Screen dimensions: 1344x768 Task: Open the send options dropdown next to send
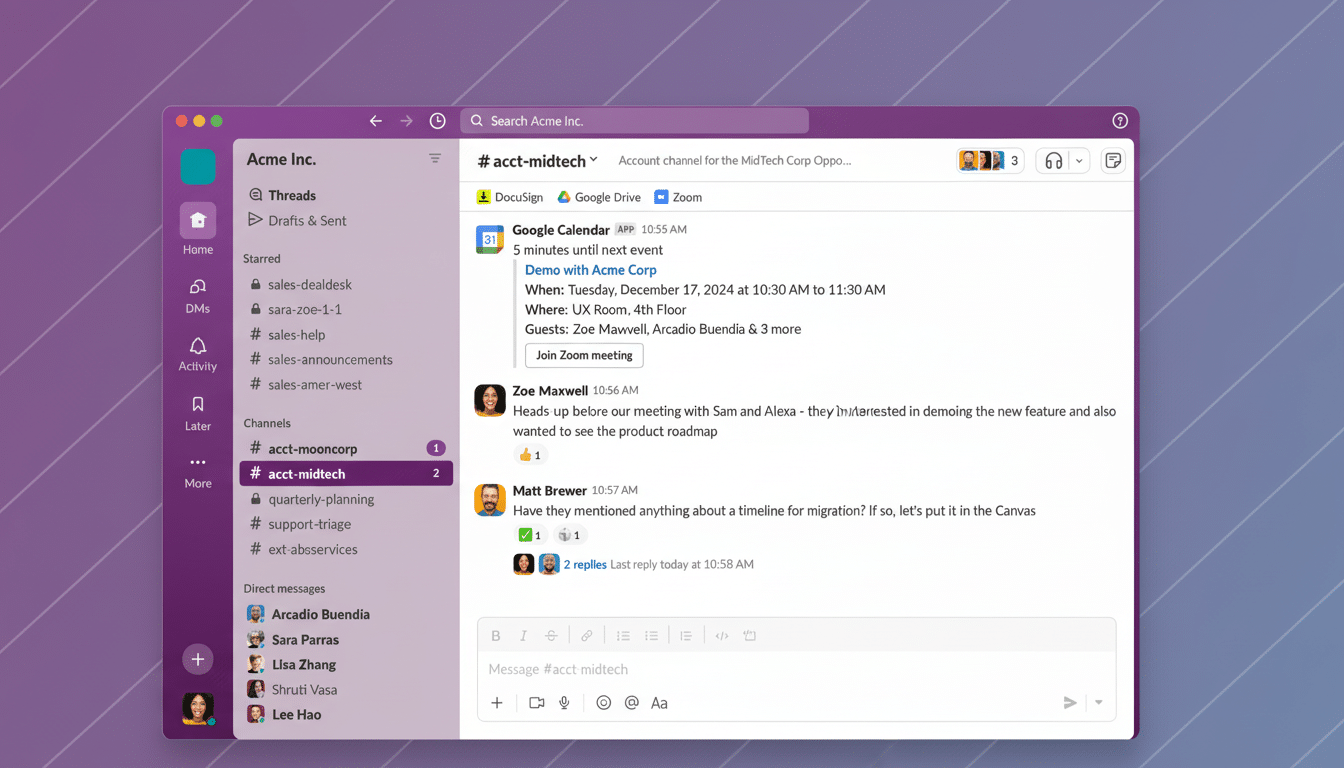(1097, 703)
